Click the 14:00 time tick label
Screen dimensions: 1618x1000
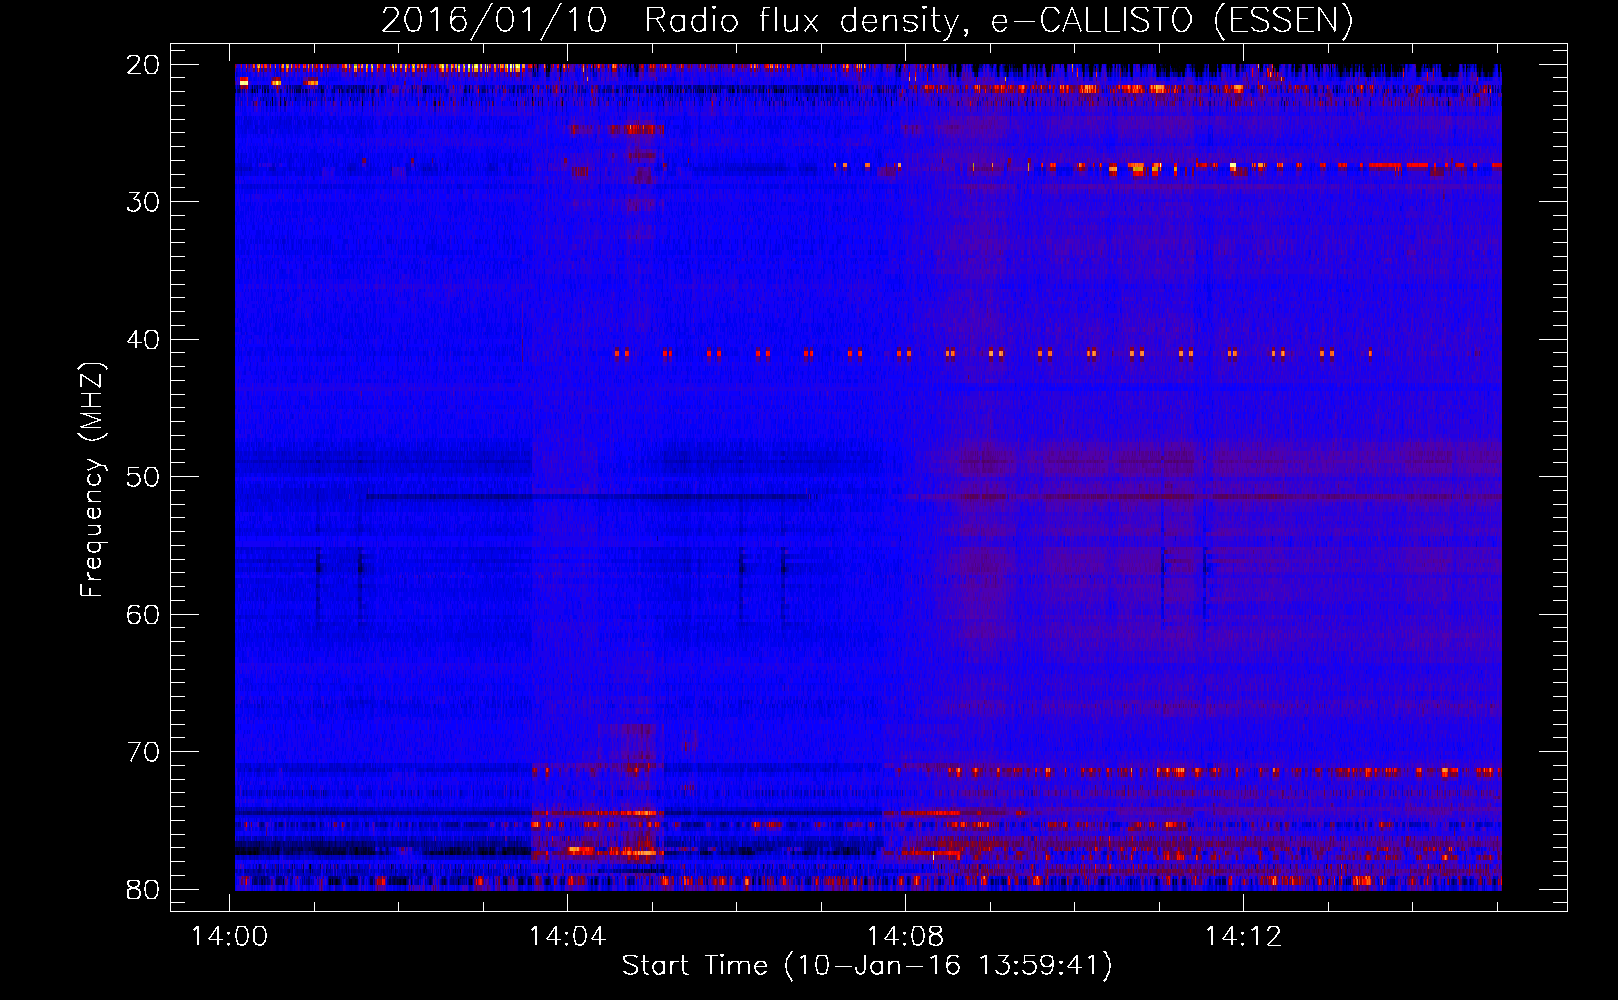[230, 937]
